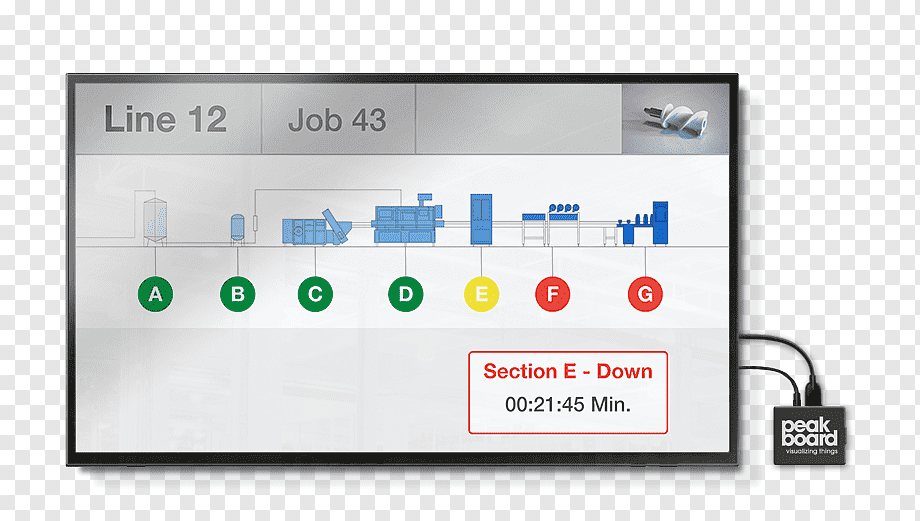Screen dimensions: 920x521
Task: Click the green C section marker
Action: (315, 294)
